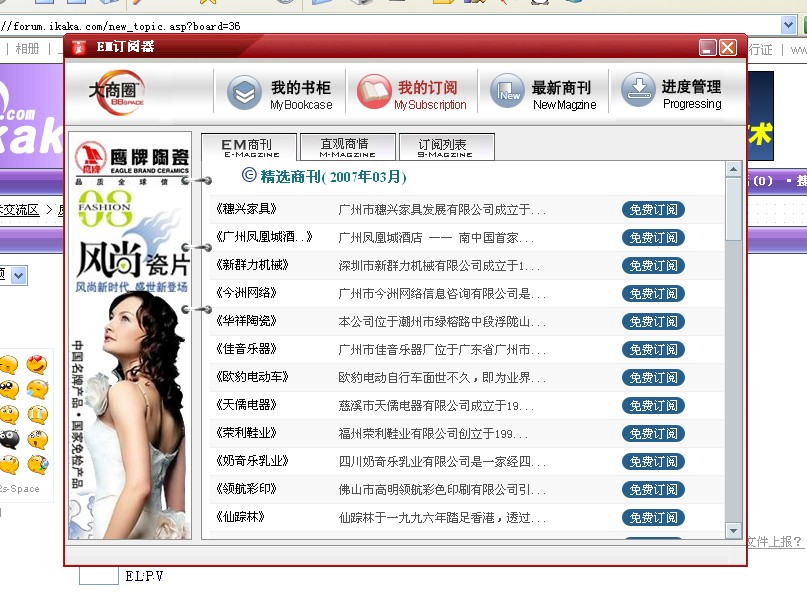The image size is (807, 596).
Task: Subscribe free to 《新群力机械》
Action: pyautogui.click(x=653, y=266)
